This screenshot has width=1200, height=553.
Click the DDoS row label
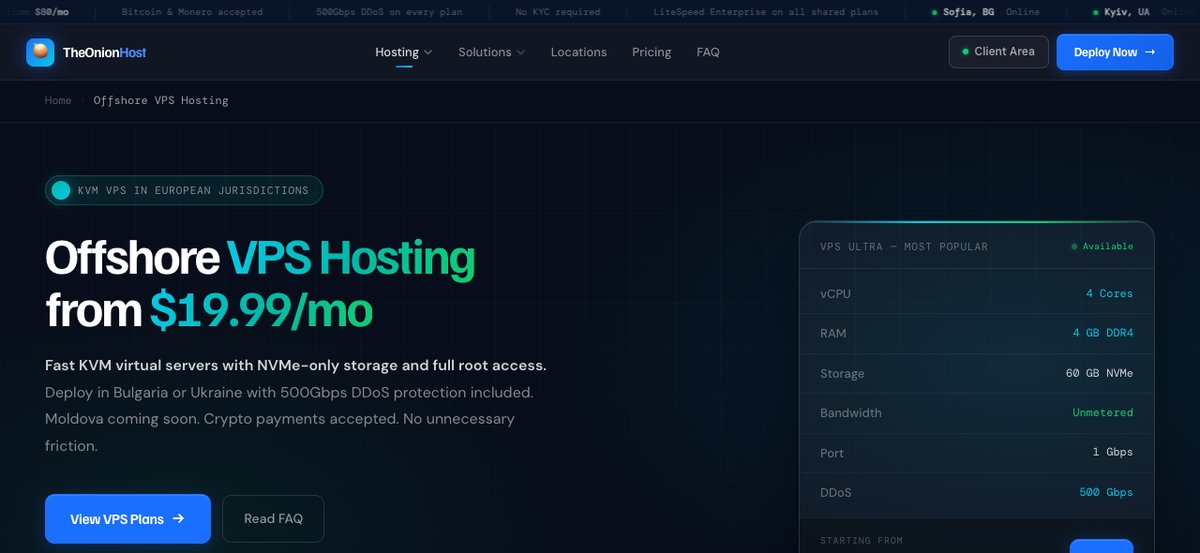pyautogui.click(x=836, y=493)
